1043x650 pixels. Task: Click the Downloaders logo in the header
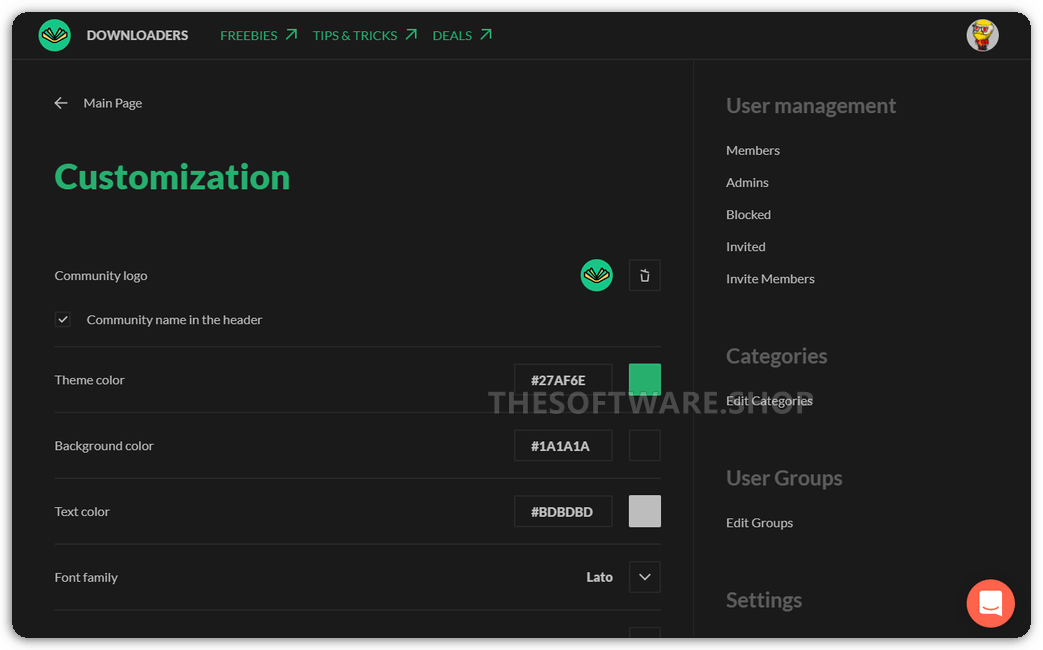[x=55, y=35]
